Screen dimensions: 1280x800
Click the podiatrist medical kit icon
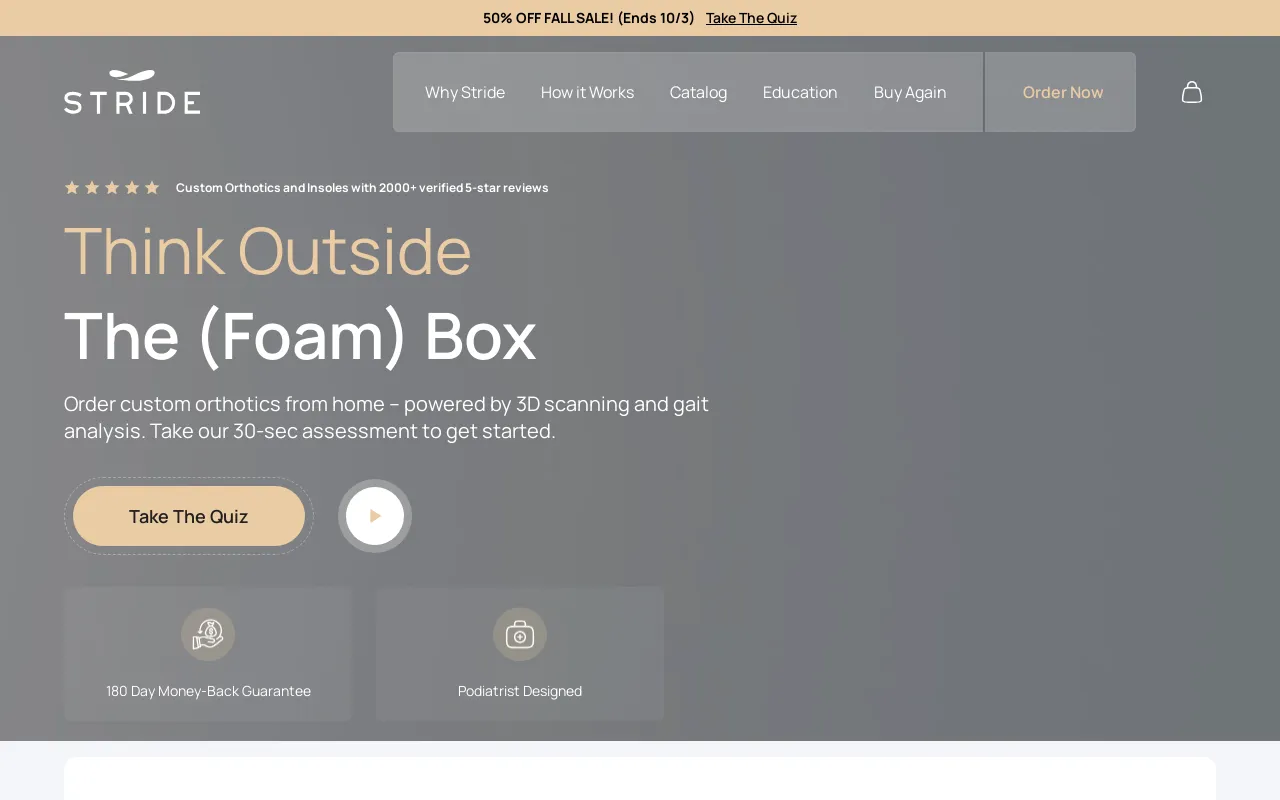click(520, 634)
